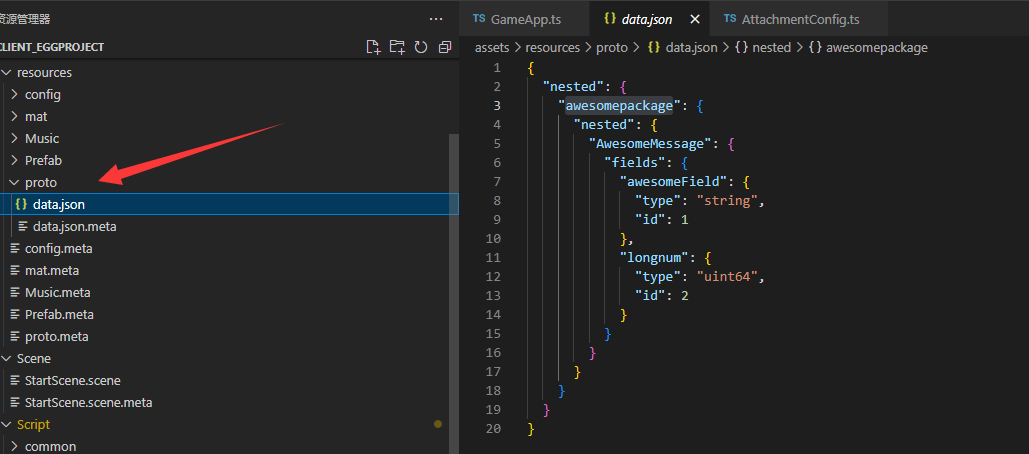Click the New Folder icon in explorer
Image resolution: width=1029 pixels, height=454 pixels.
click(397, 47)
